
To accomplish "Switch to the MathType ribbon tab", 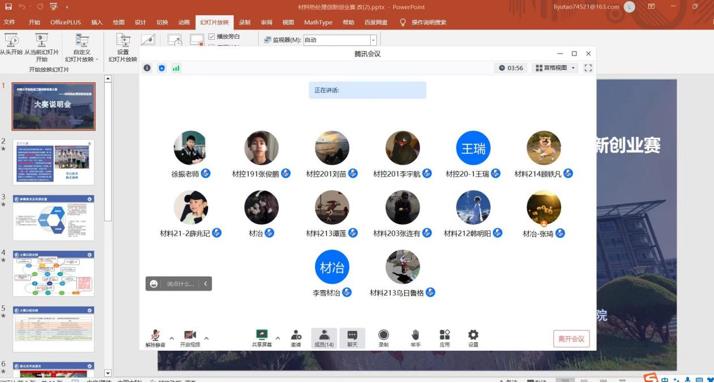I will coord(318,22).
